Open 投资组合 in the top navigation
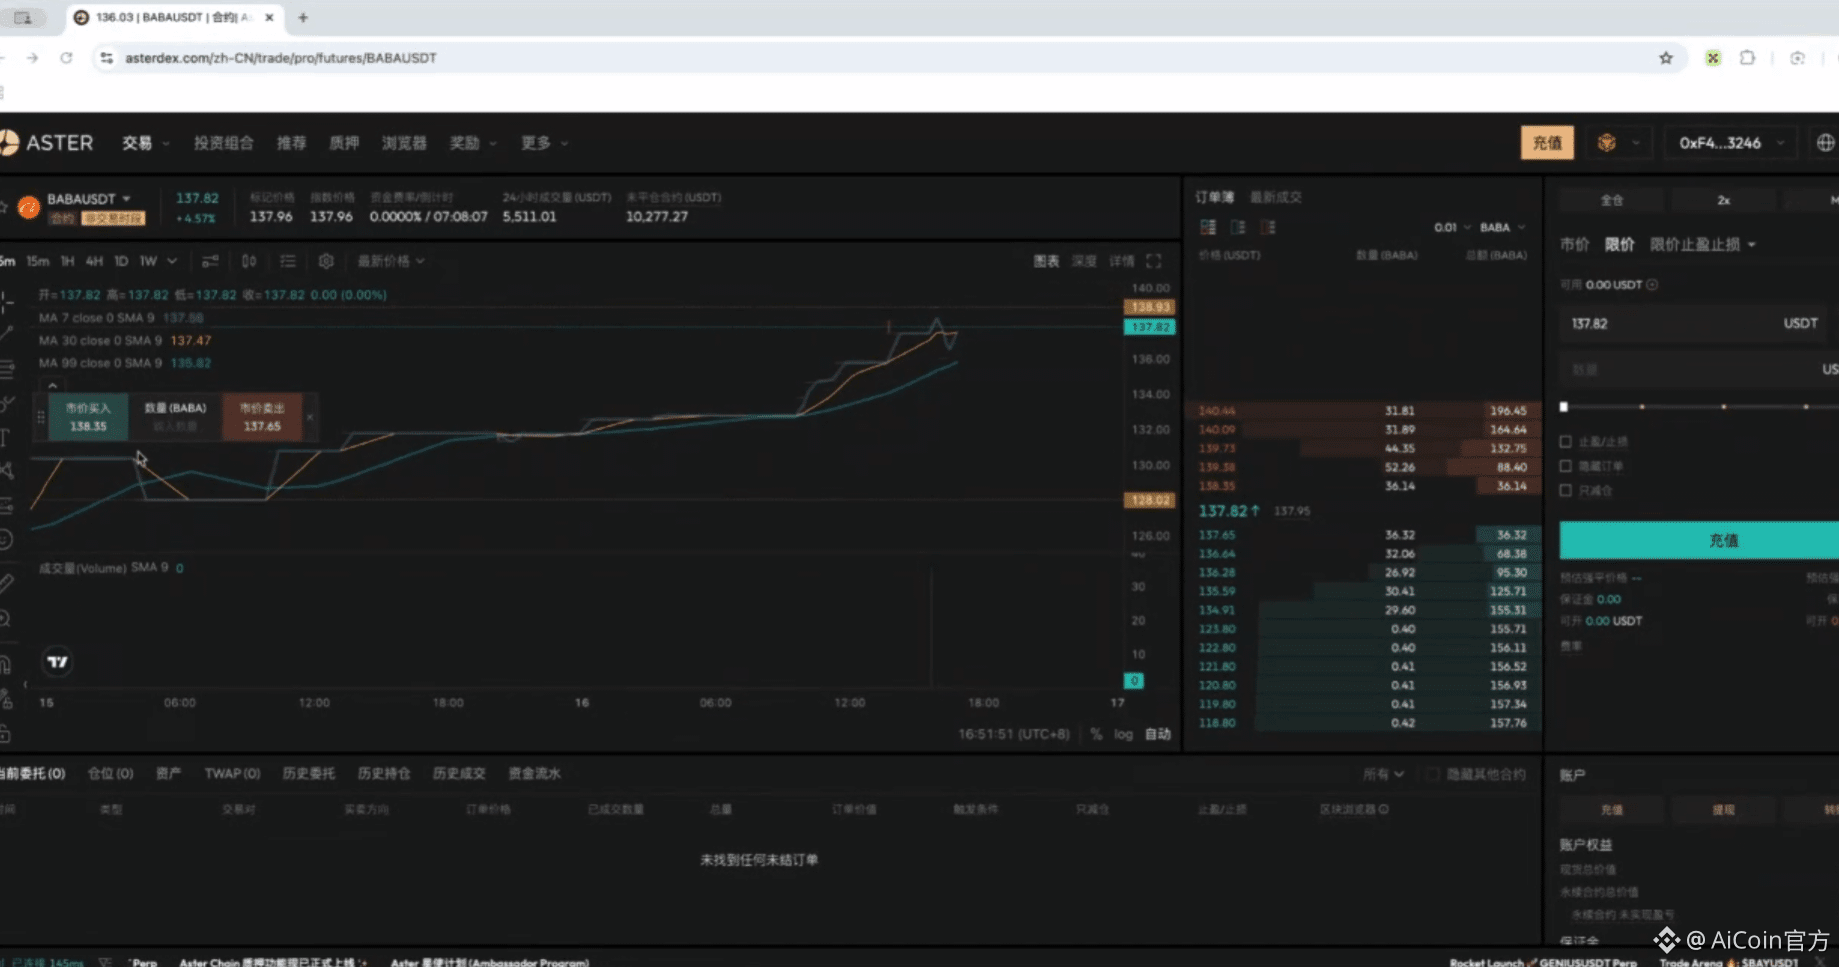This screenshot has width=1839, height=967. point(223,143)
